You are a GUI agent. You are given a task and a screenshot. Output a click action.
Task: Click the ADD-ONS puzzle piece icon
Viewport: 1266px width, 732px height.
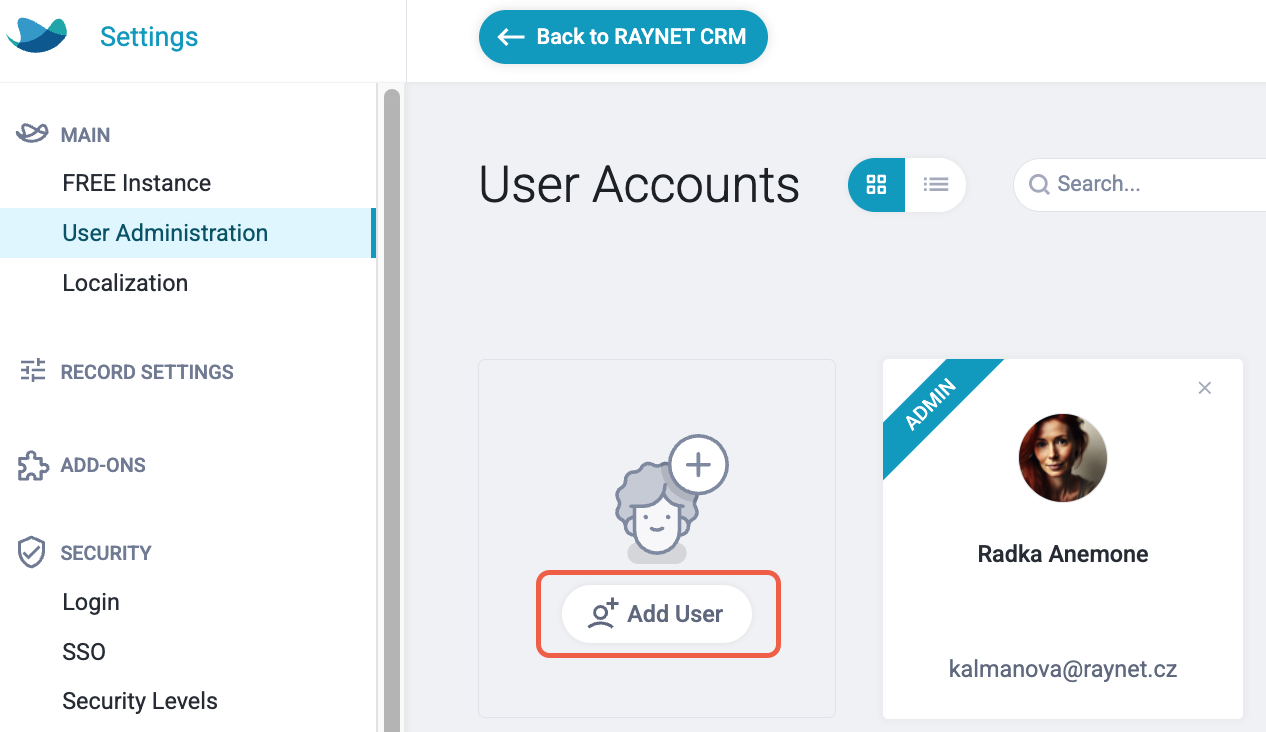click(33, 465)
